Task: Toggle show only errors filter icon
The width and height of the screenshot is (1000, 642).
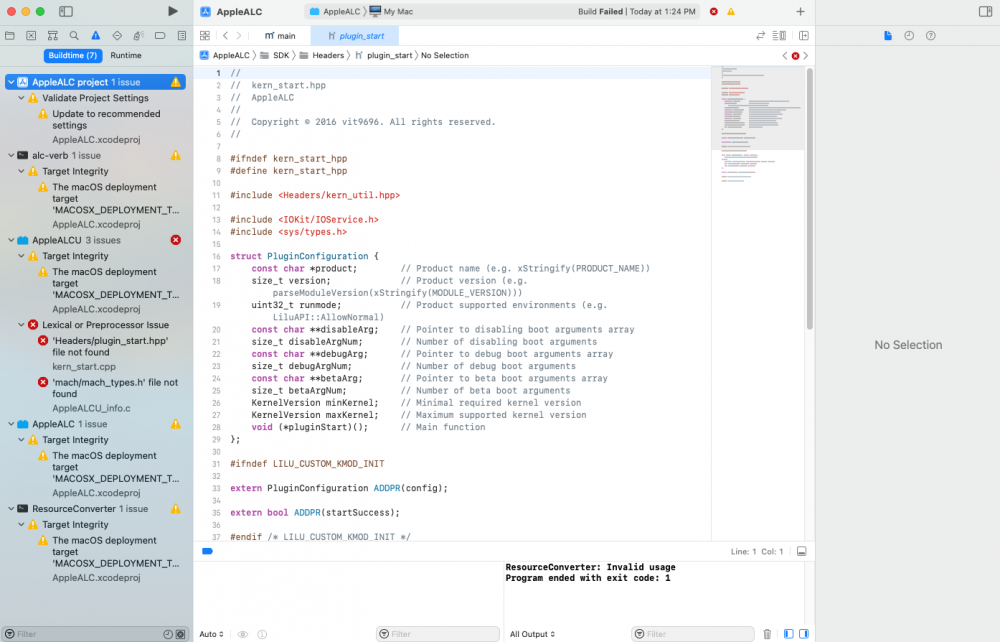Action: (x=180, y=634)
